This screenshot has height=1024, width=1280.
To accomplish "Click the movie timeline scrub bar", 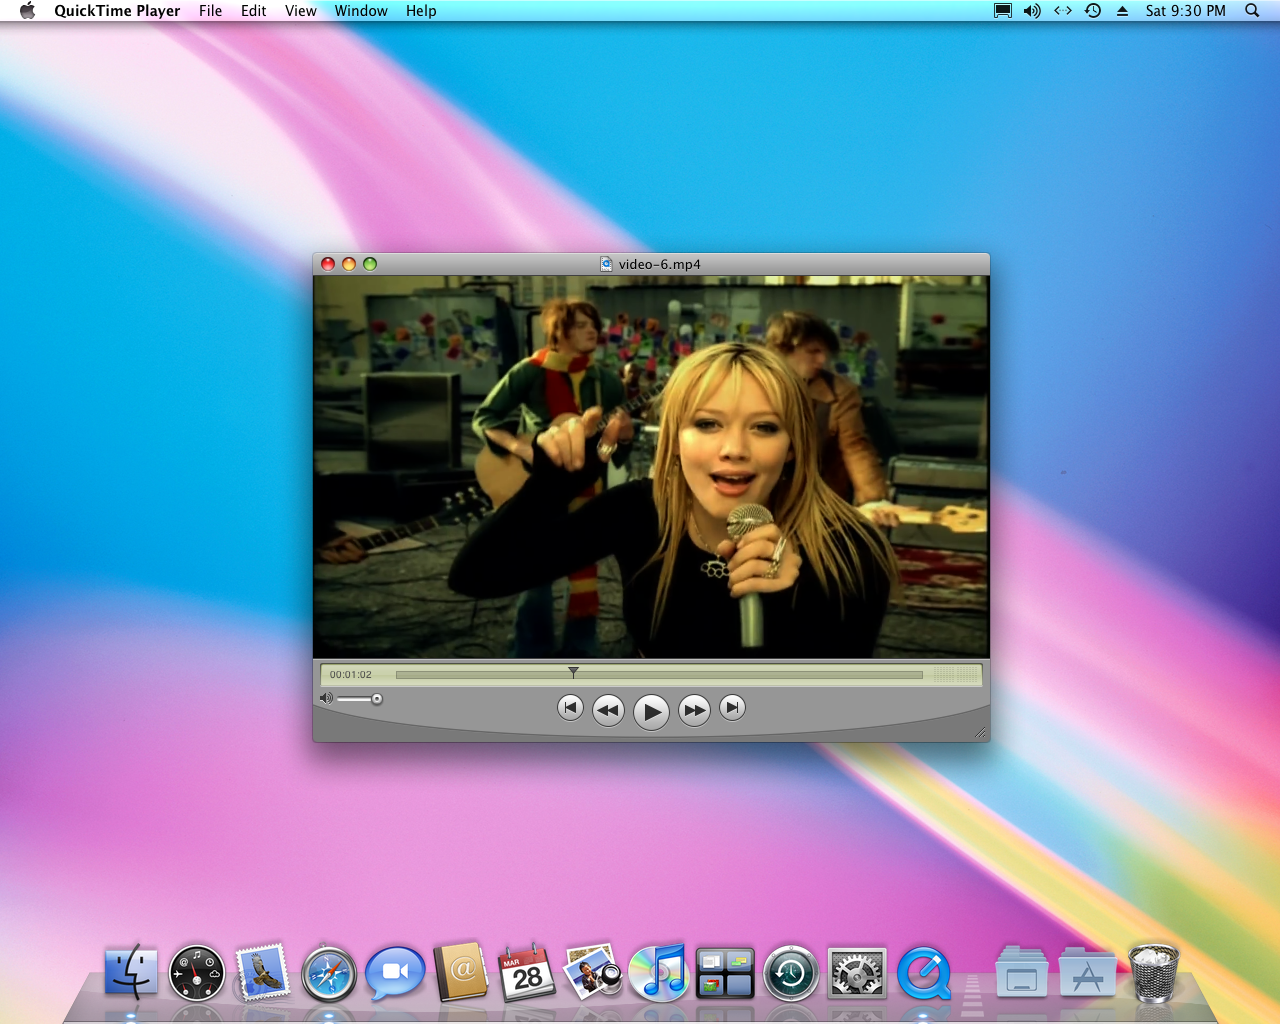I will point(659,675).
